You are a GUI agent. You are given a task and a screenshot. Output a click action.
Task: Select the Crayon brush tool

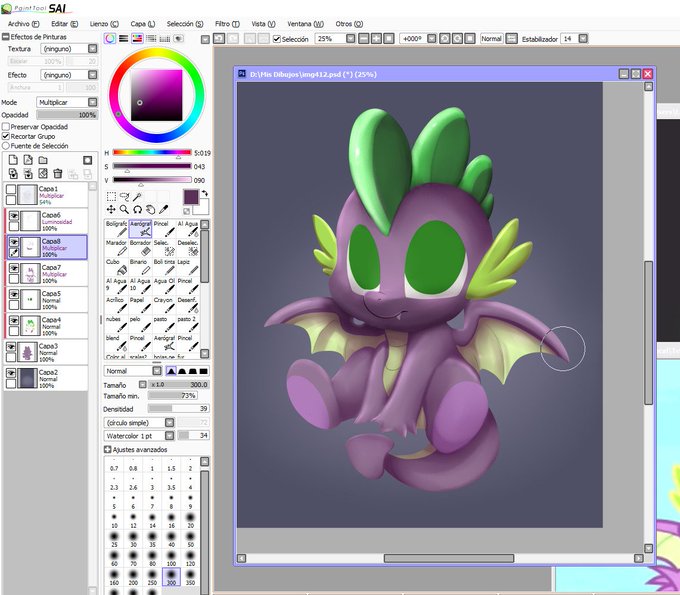164,305
